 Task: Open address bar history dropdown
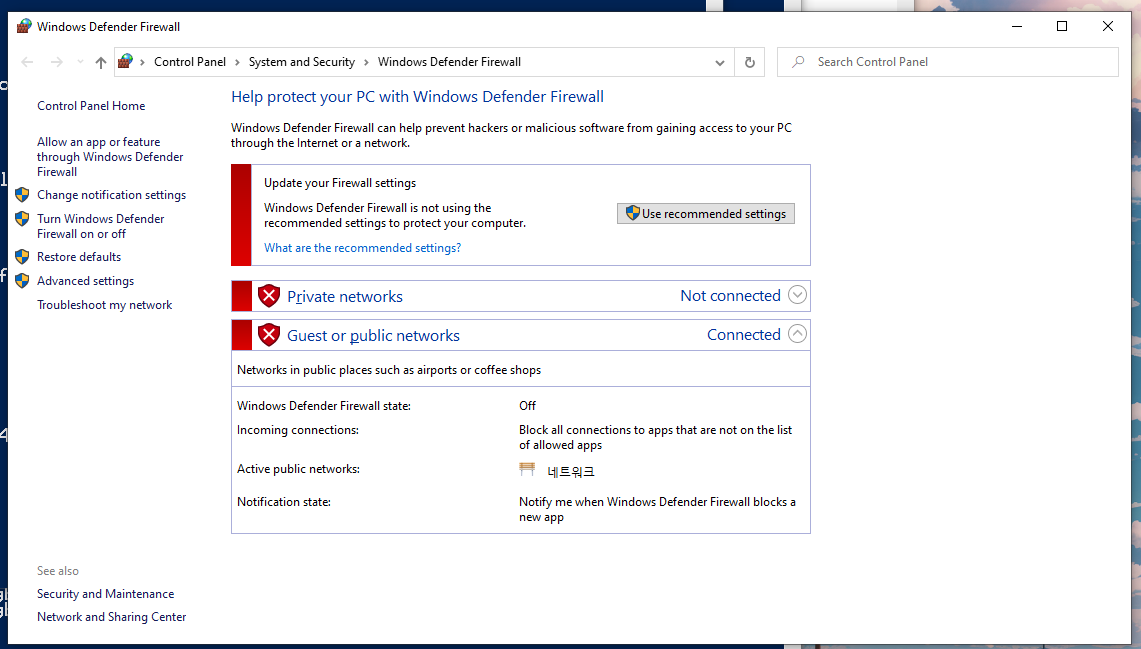click(720, 63)
